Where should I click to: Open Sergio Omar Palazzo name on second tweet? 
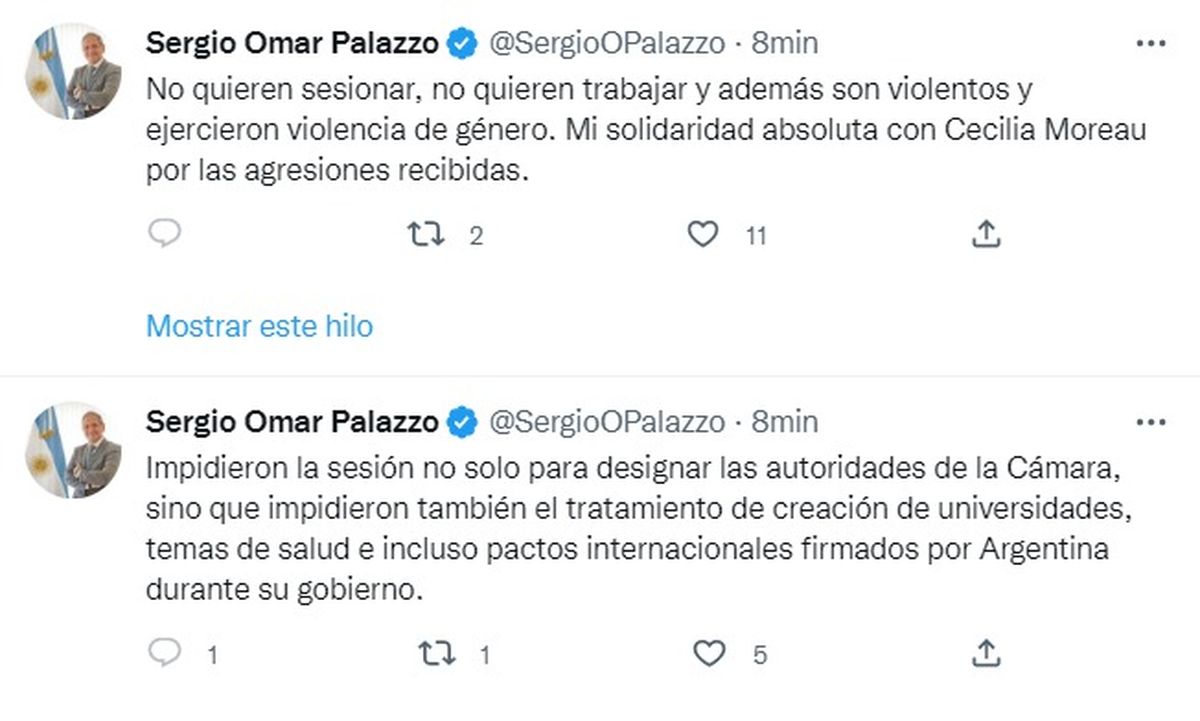click(x=292, y=422)
